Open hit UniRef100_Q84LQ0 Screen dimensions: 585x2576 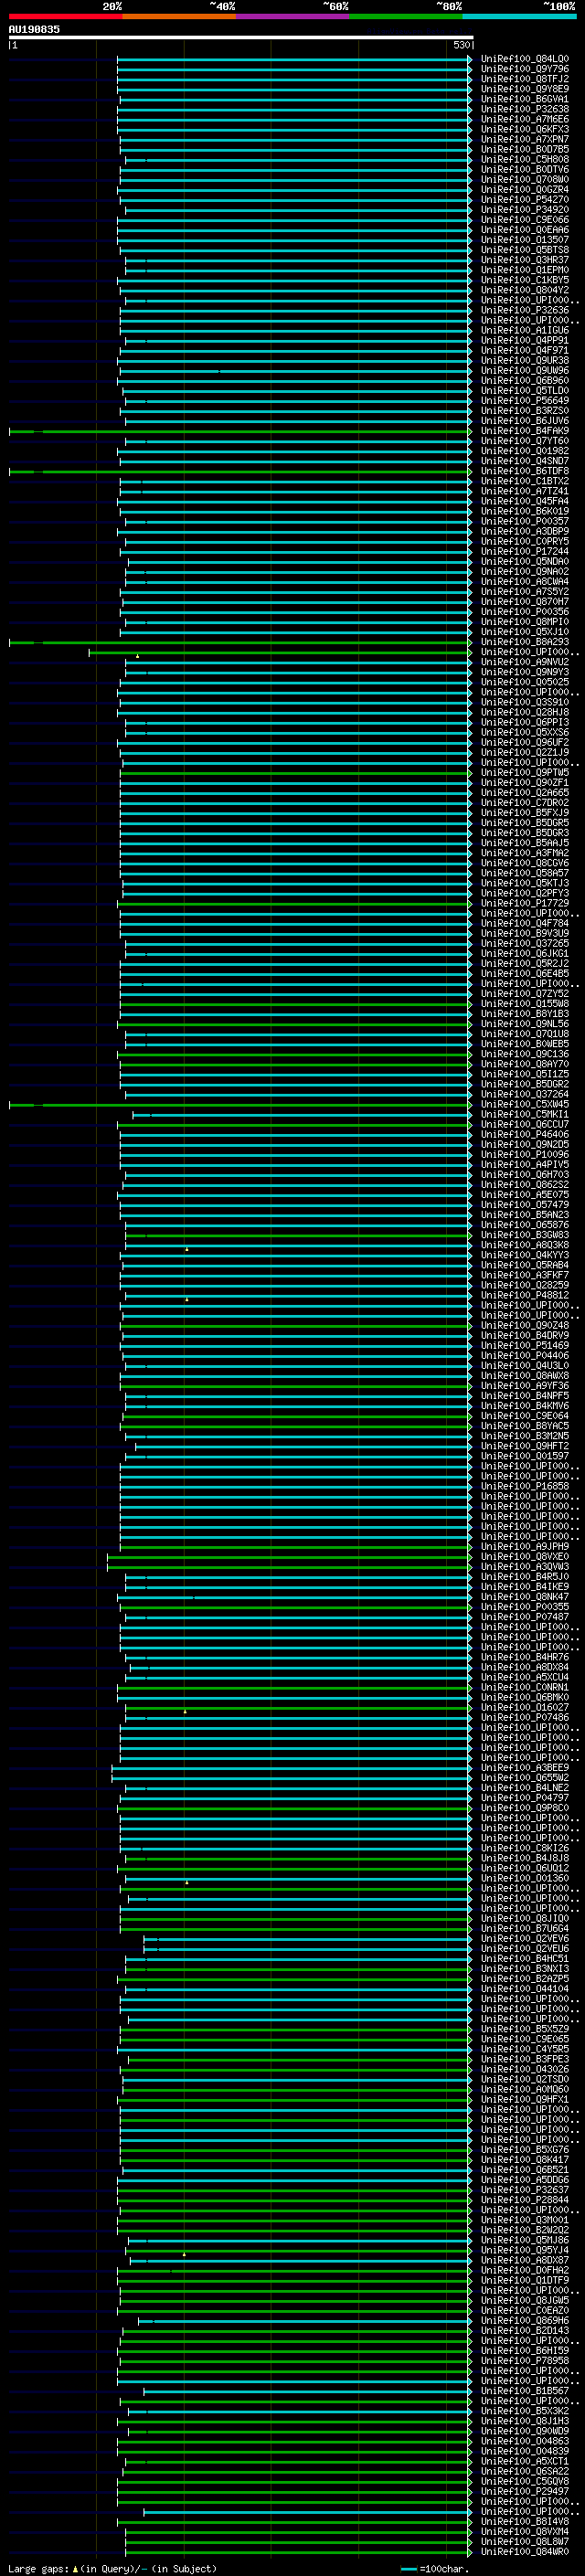525,59
